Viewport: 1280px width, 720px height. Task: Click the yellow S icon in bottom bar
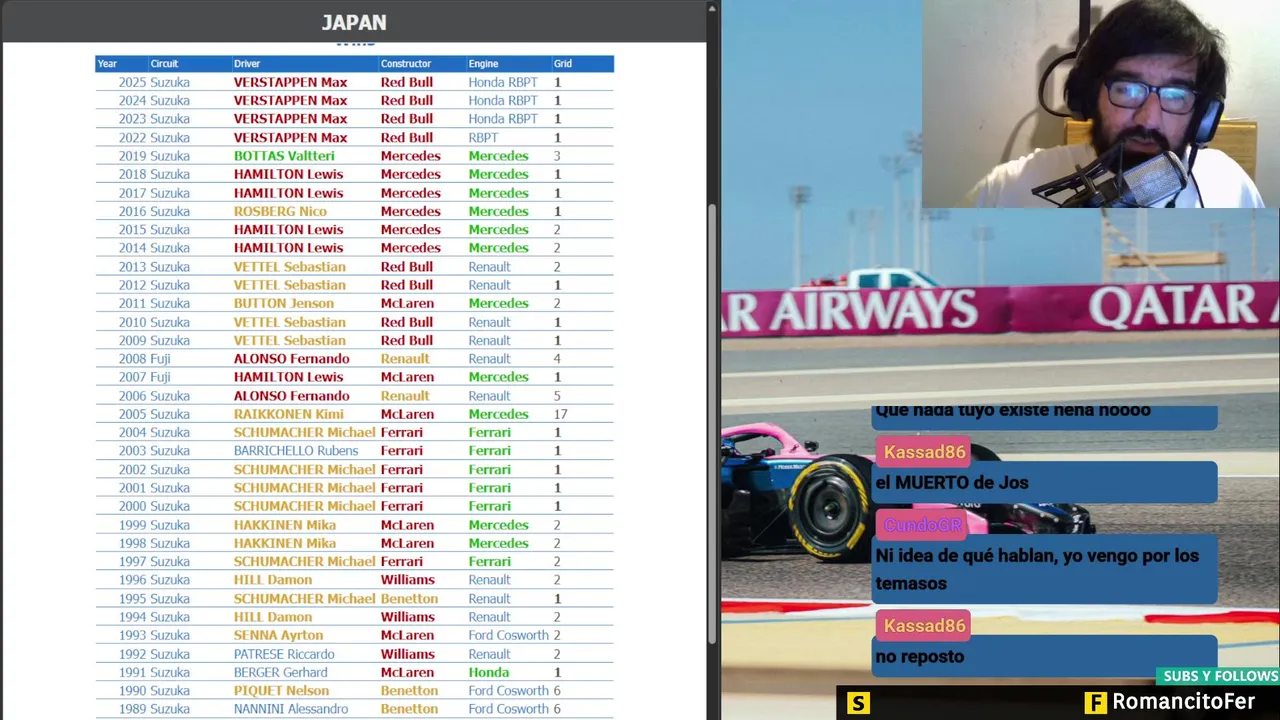(x=858, y=703)
